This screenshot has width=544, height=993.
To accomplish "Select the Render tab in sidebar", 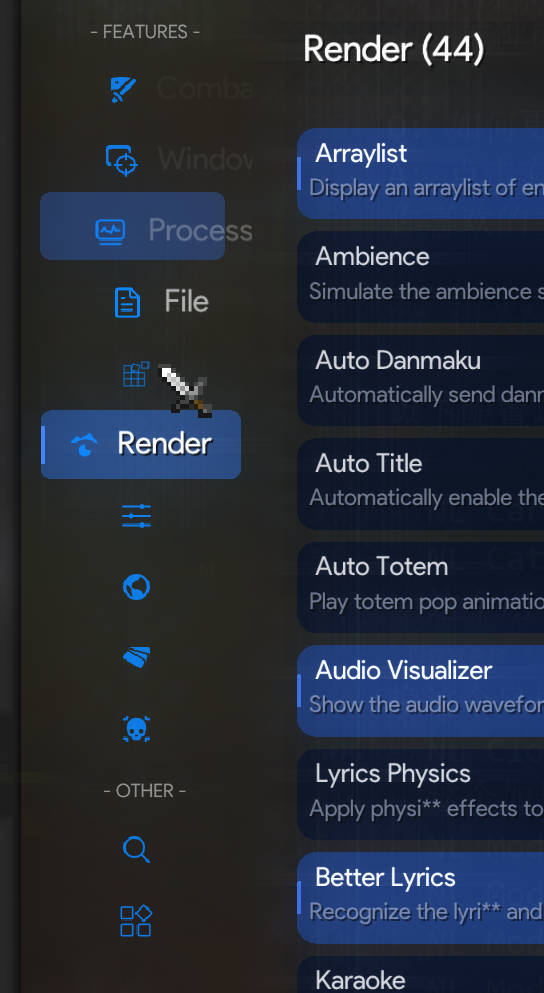I will tap(141, 444).
